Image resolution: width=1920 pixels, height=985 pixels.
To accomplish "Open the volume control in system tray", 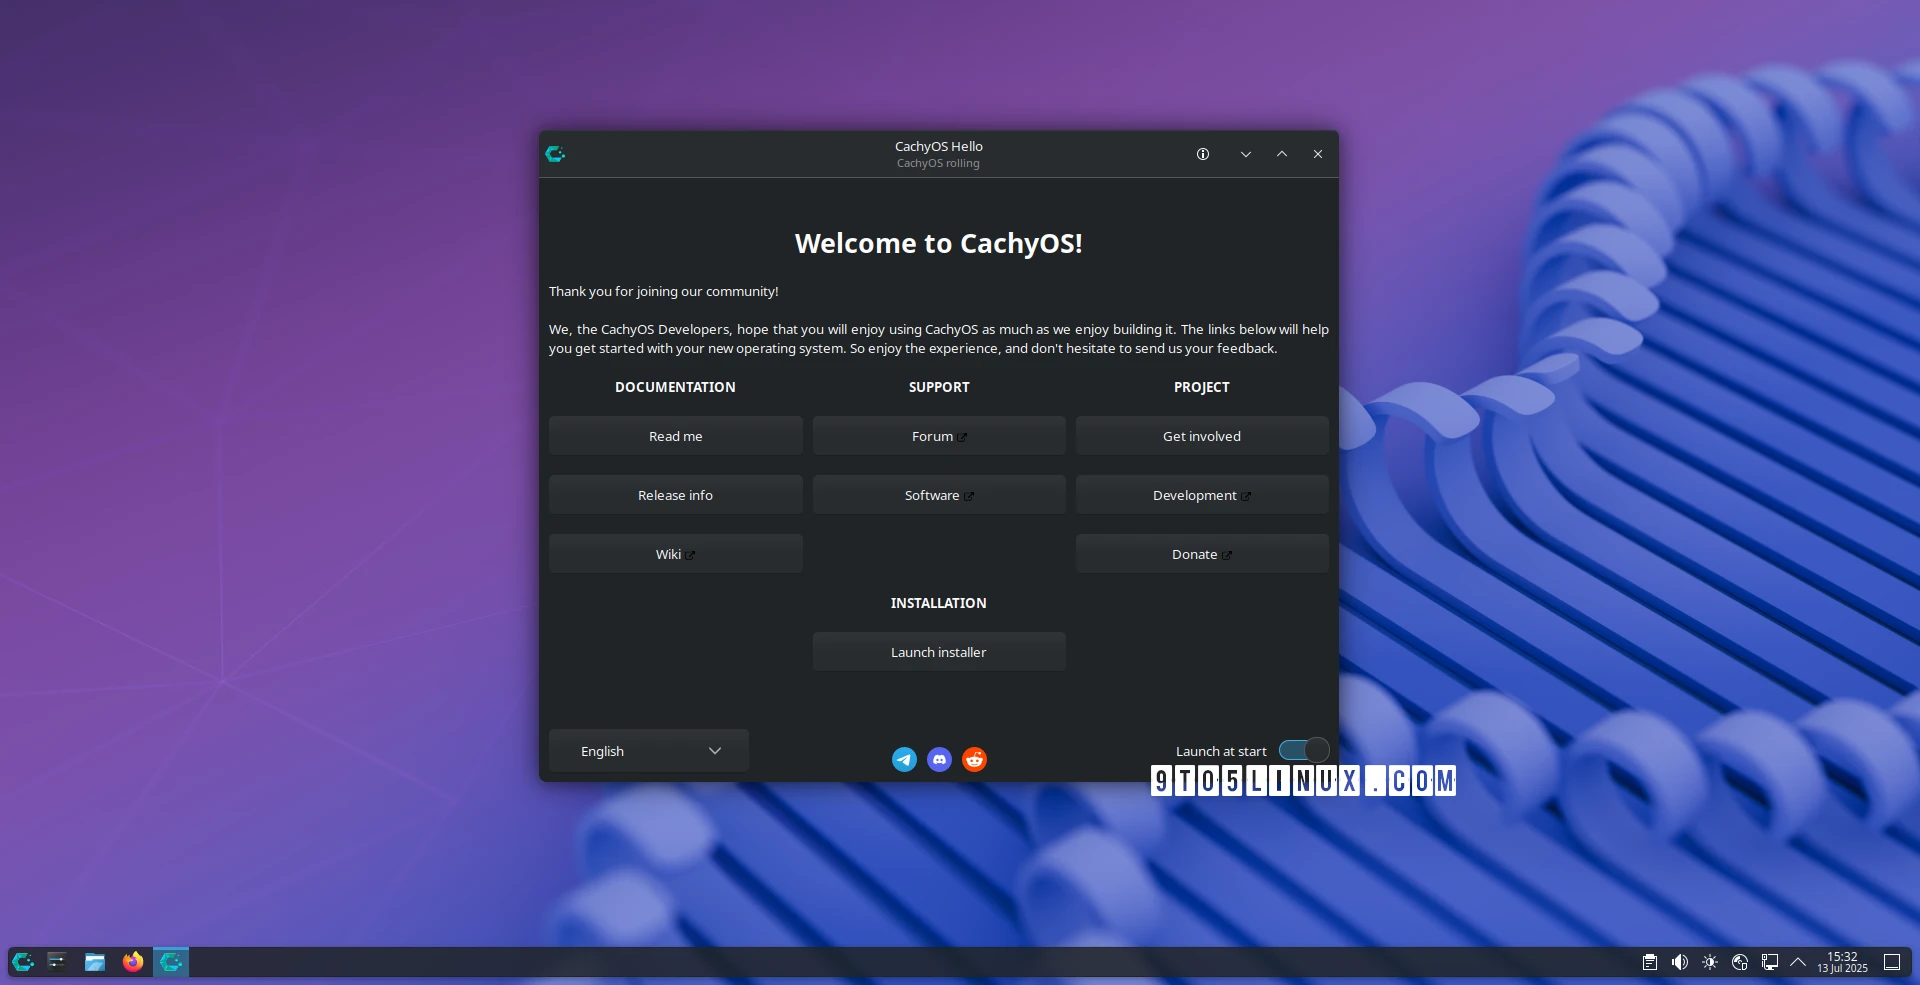I will click(x=1680, y=962).
